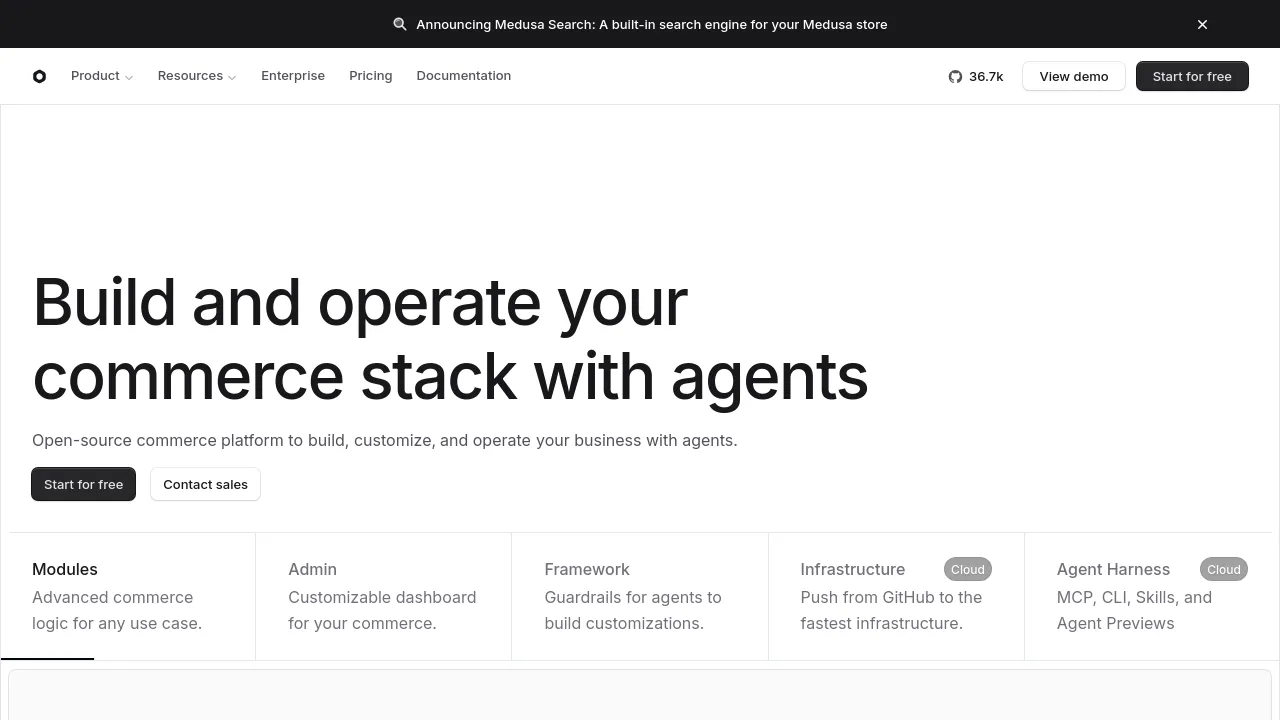Switch to the Infrastructure tab
The height and width of the screenshot is (720, 1280).
[896, 596]
